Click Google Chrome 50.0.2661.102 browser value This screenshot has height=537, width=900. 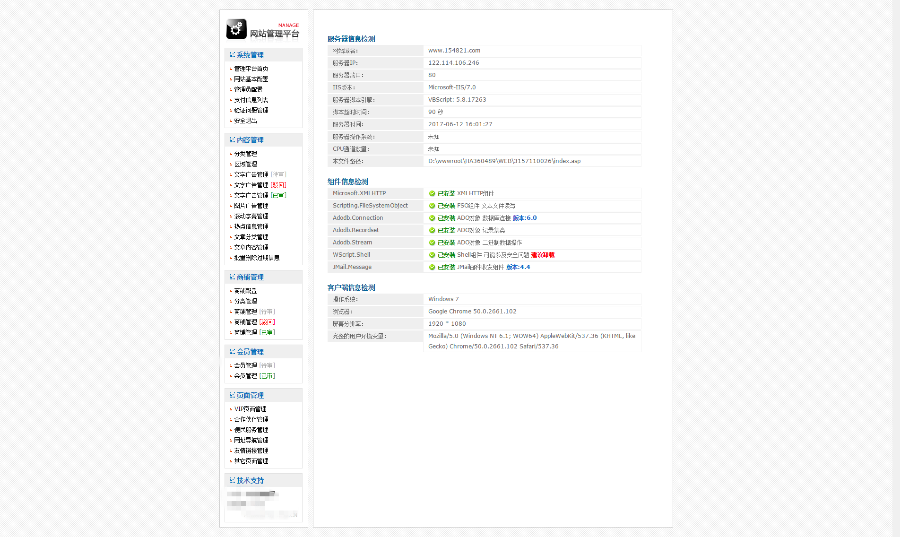click(472, 312)
